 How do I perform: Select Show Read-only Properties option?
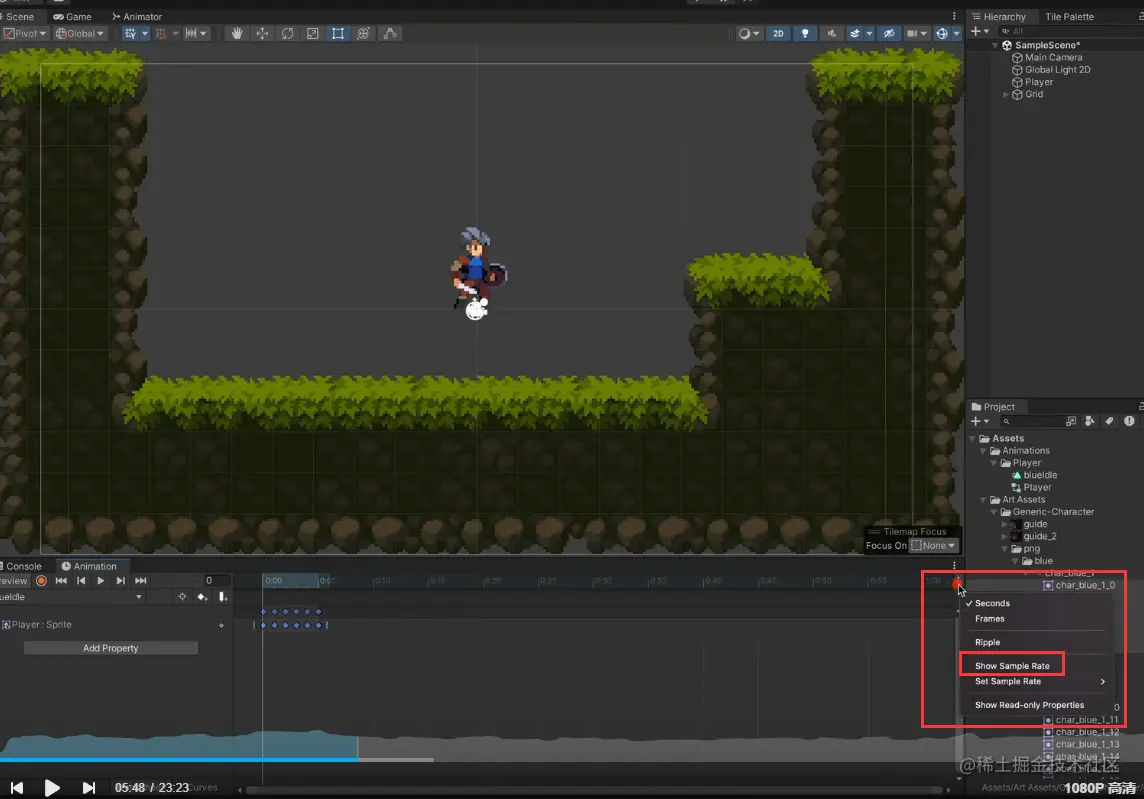pyautogui.click(x=1029, y=705)
